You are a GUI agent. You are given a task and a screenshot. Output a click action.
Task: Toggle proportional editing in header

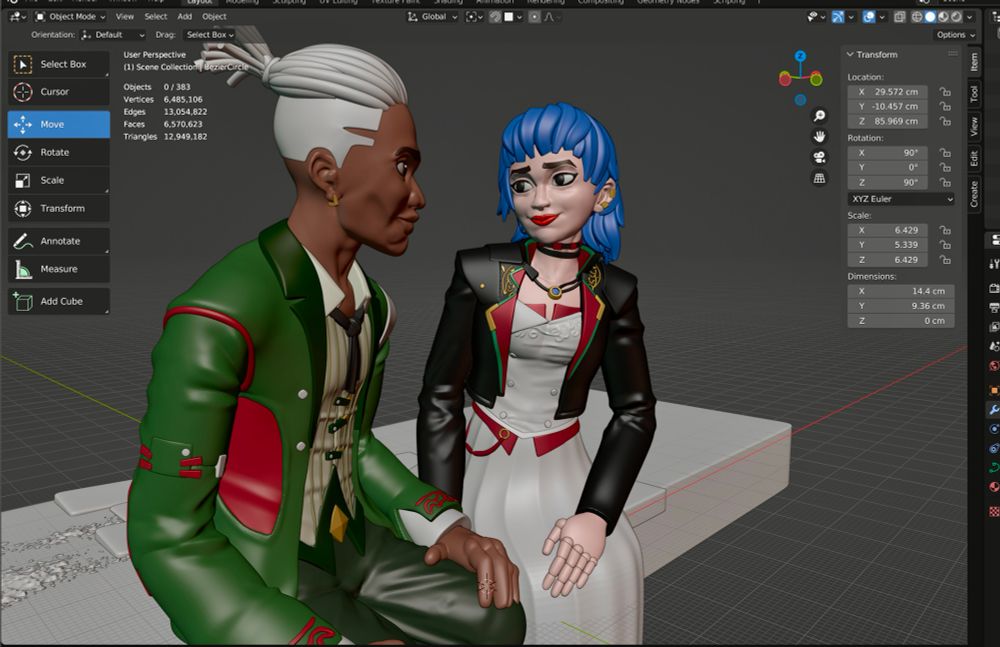point(534,17)
